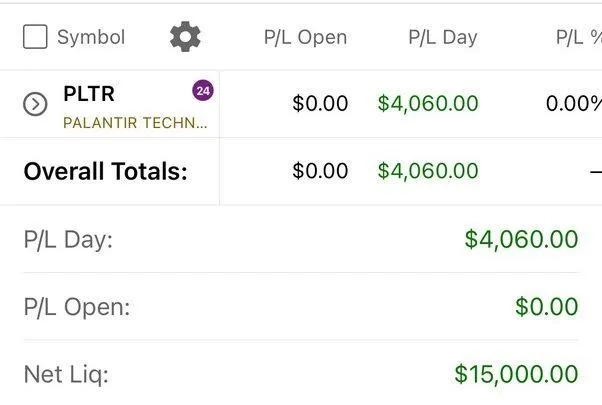Tick the select-all Symbol checkbox

tap(35, 37)
